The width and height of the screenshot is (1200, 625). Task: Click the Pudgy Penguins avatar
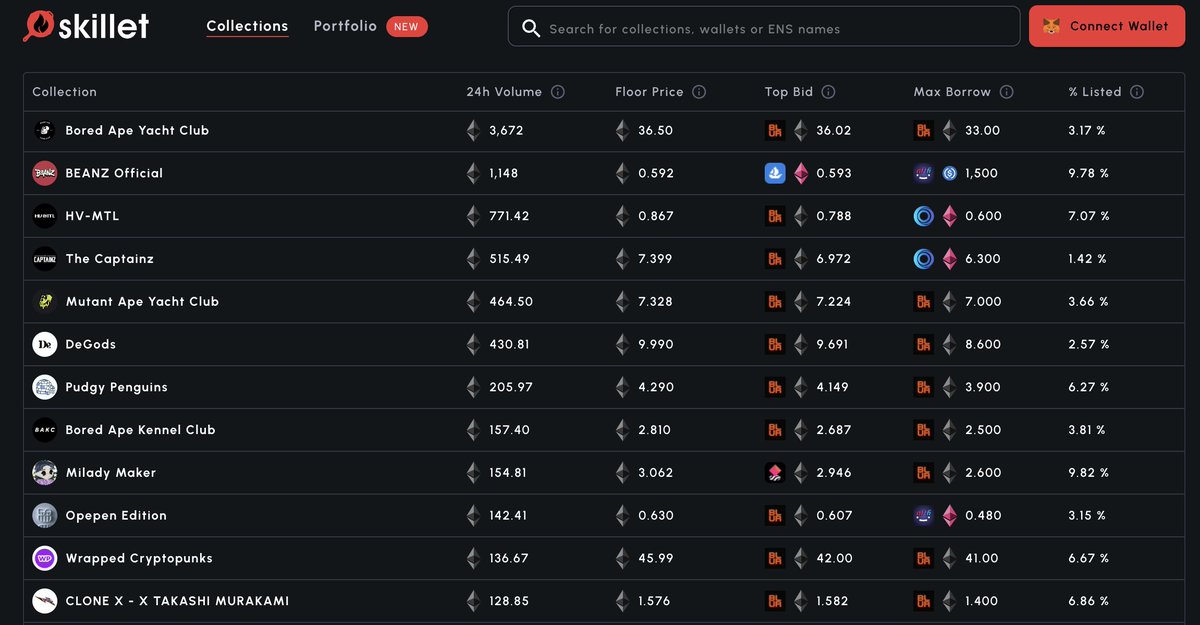click(x=44, y=387)
